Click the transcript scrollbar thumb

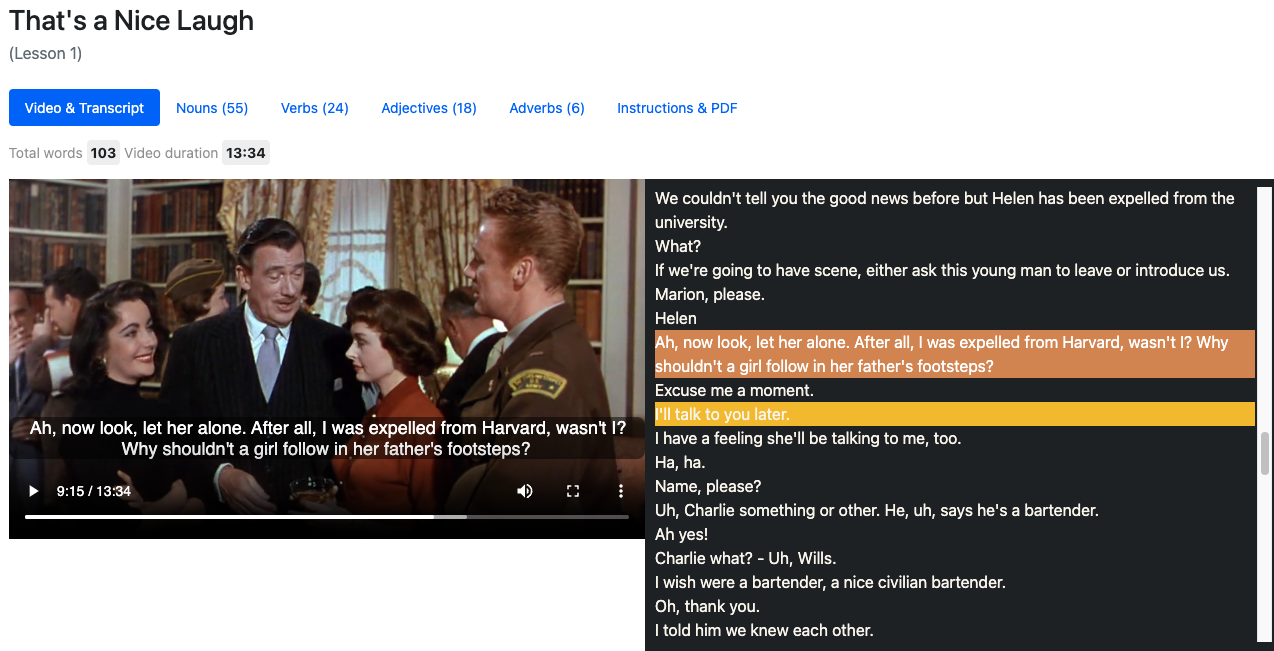point(1265,453)
